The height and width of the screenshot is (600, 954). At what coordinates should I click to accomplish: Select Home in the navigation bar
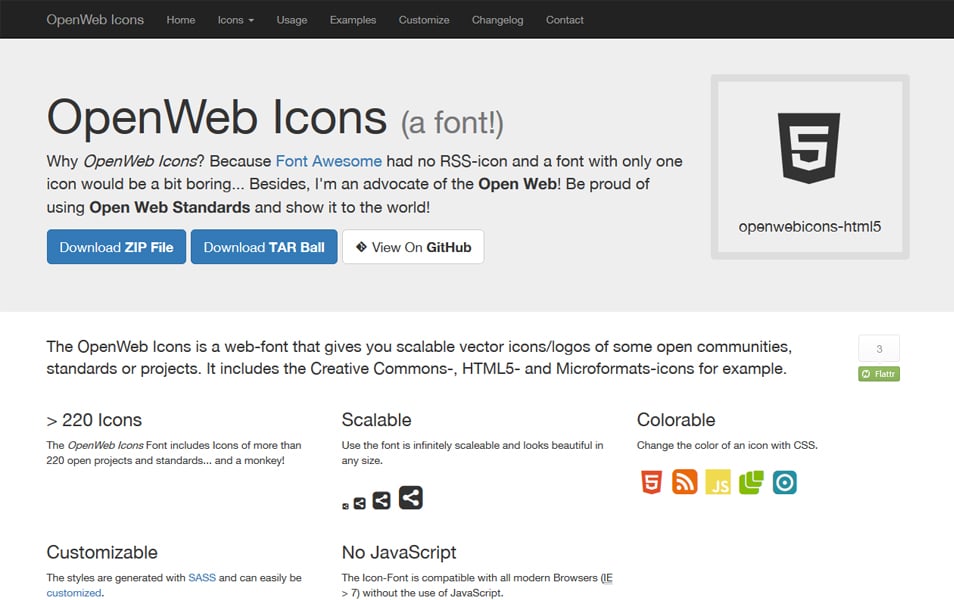[x=180, y=19]
